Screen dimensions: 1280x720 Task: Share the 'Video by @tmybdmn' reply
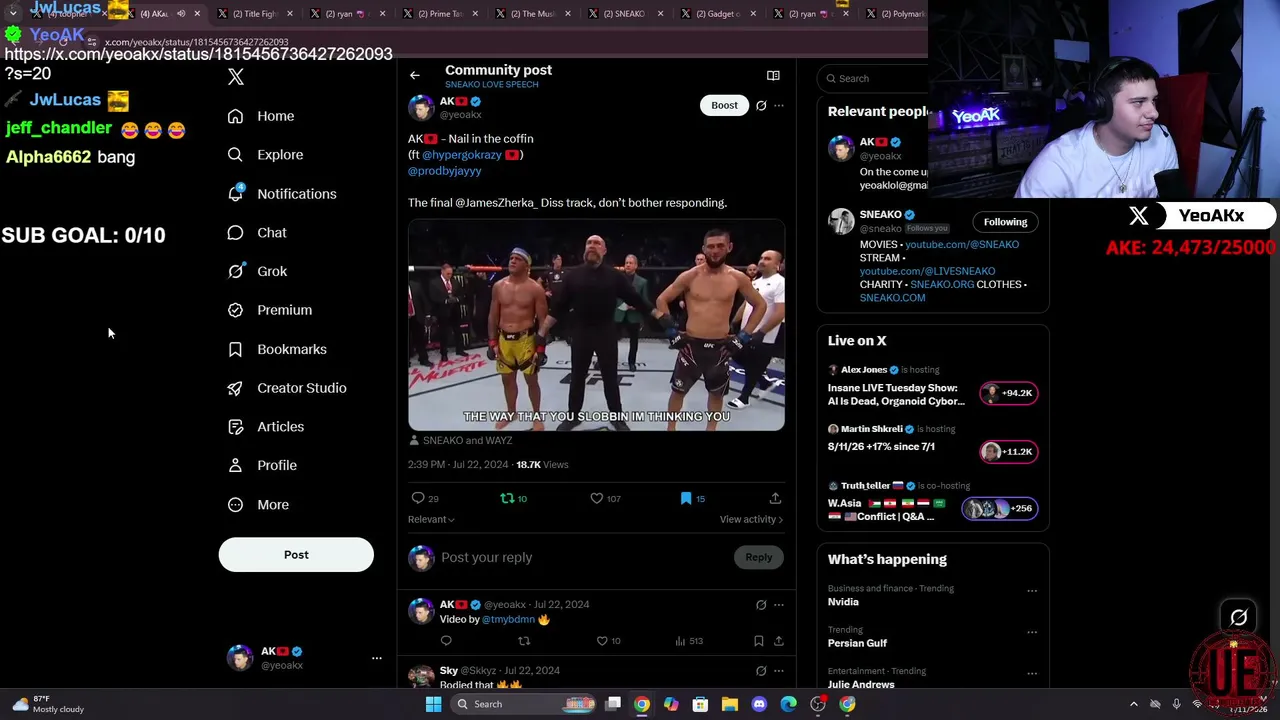(778, 641)
